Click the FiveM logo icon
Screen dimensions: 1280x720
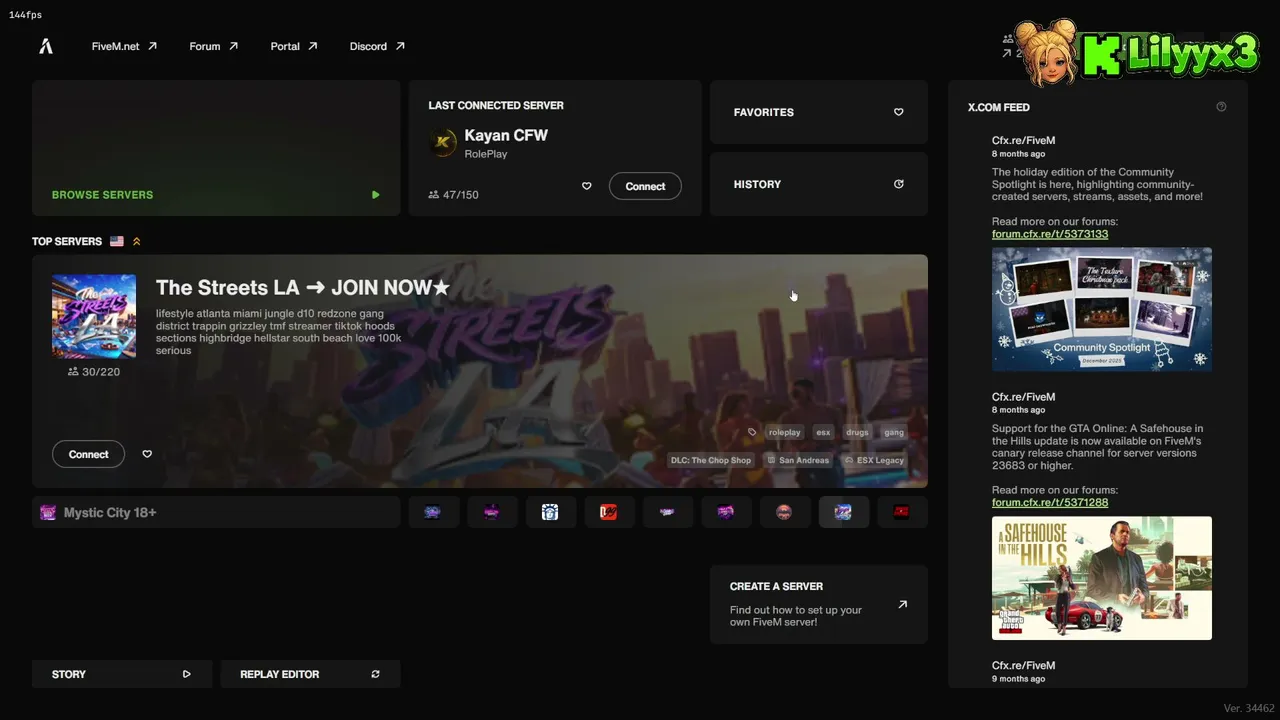(46, 46)
